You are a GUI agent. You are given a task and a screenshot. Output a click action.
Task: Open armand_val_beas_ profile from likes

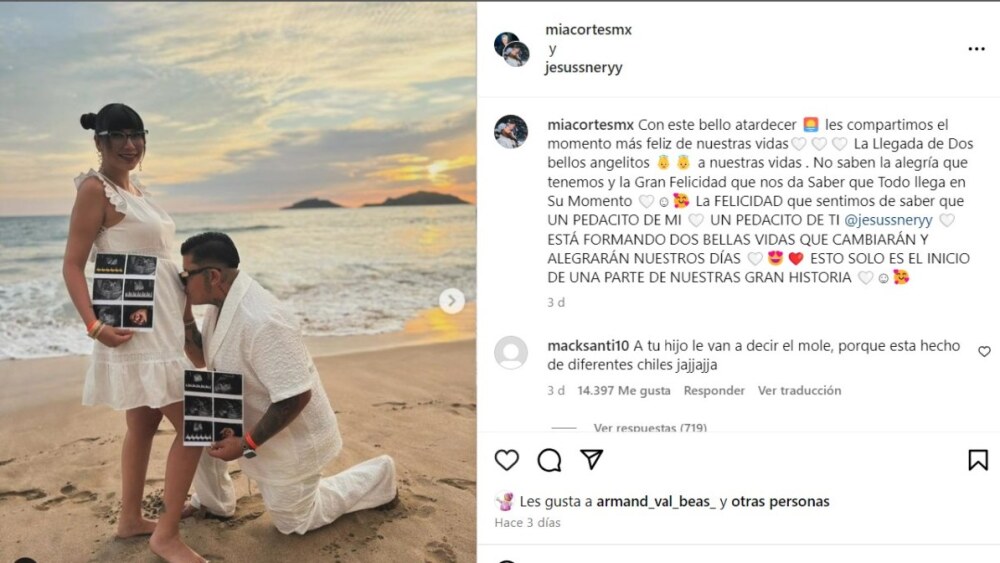tap(656, 501)
